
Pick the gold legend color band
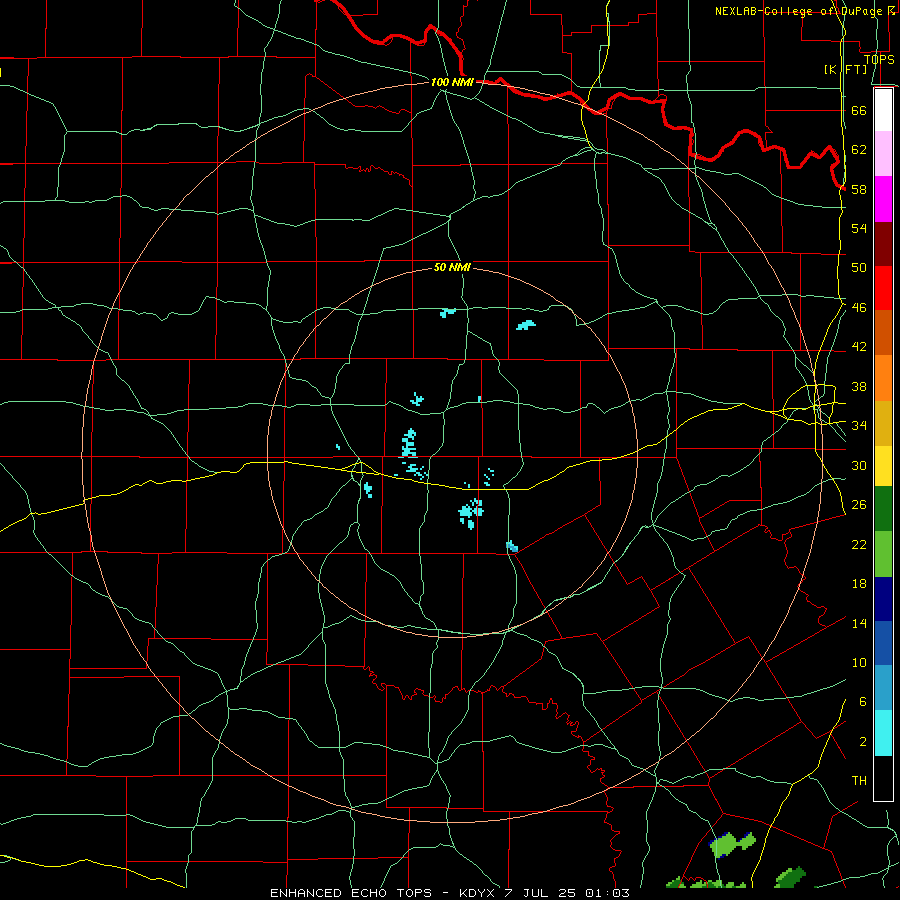(x=883, y=423)
